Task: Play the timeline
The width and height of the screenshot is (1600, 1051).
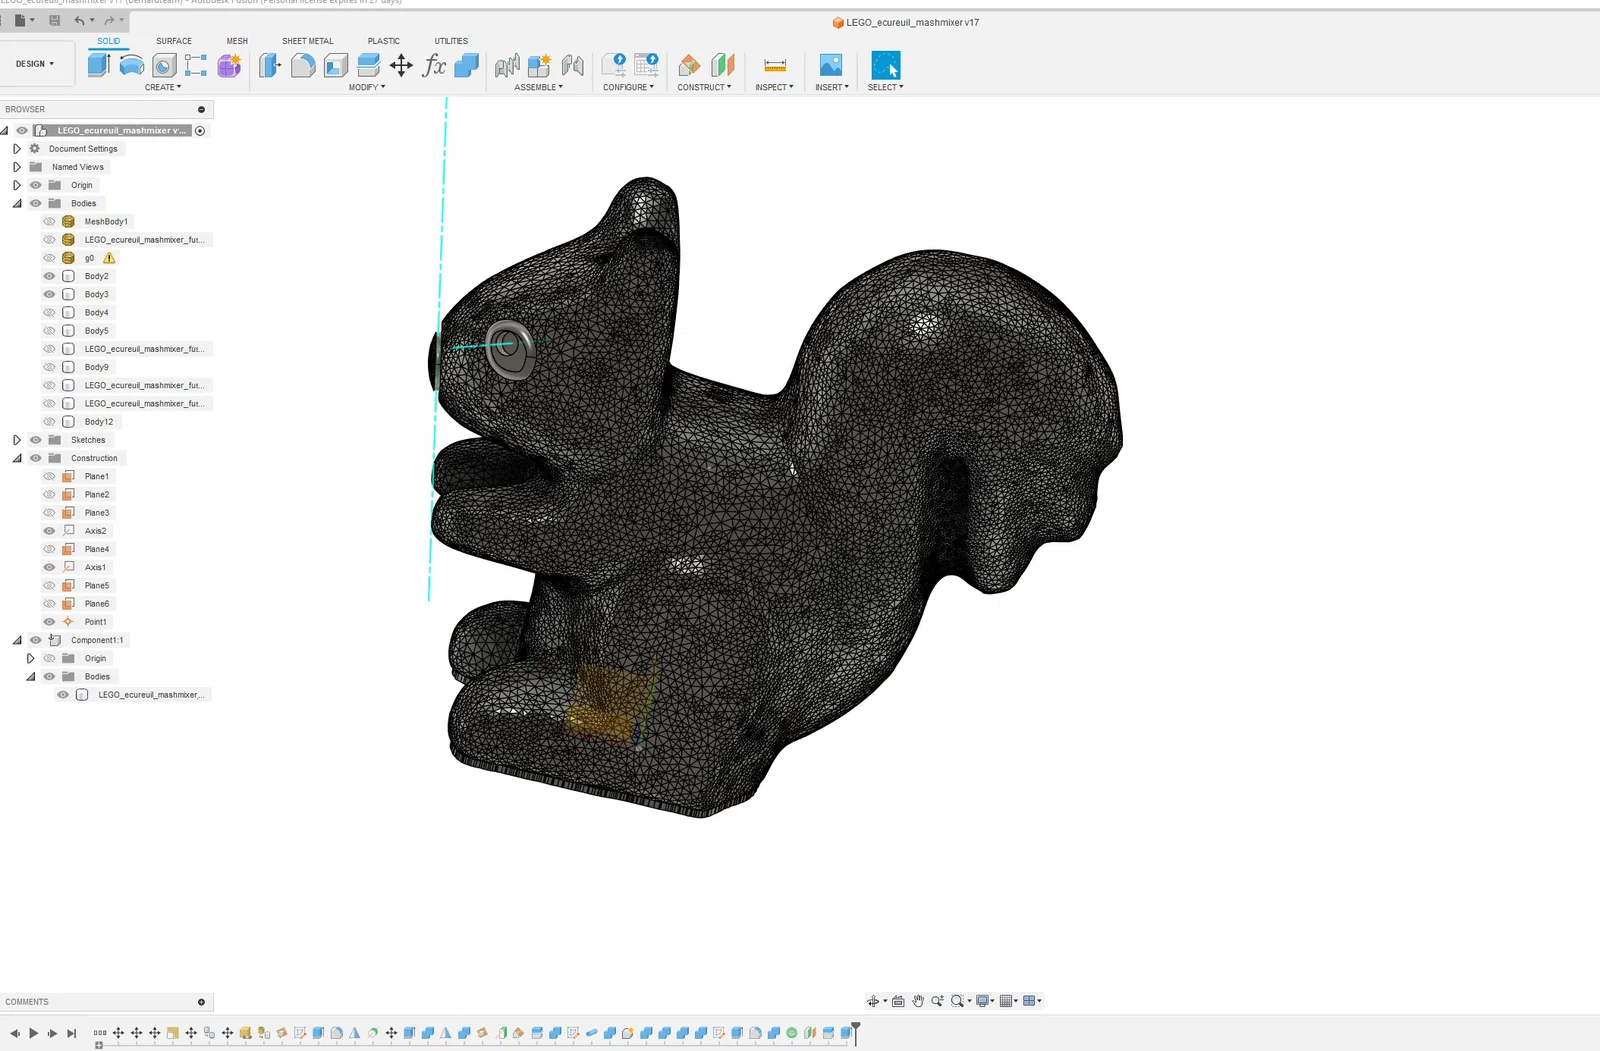Action: coord(33,1033)
